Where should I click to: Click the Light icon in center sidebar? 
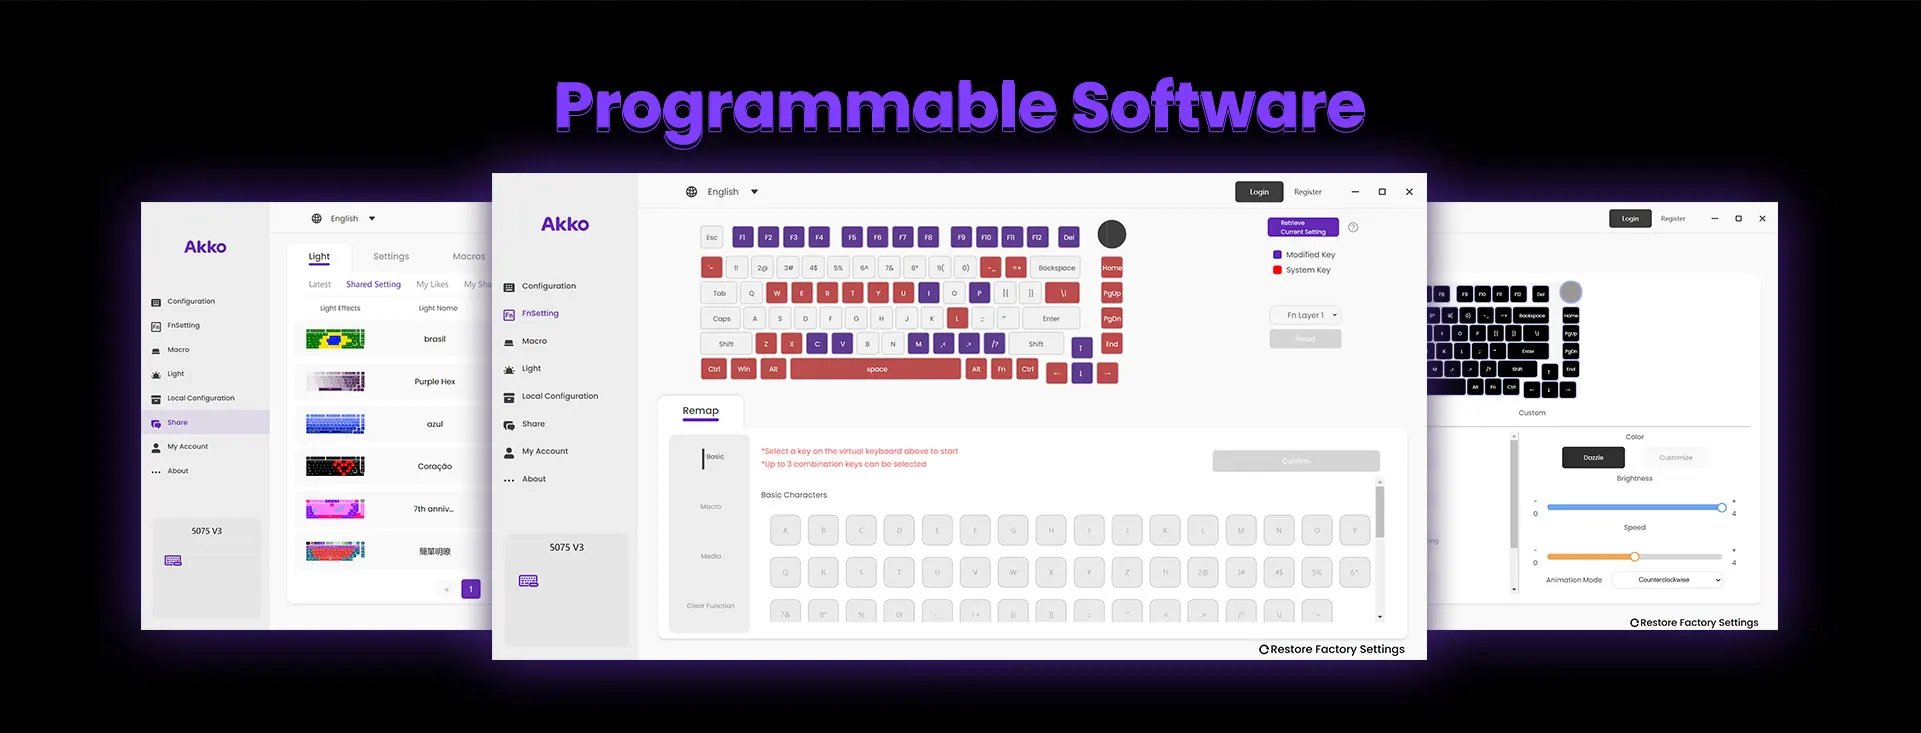point(509,369)
